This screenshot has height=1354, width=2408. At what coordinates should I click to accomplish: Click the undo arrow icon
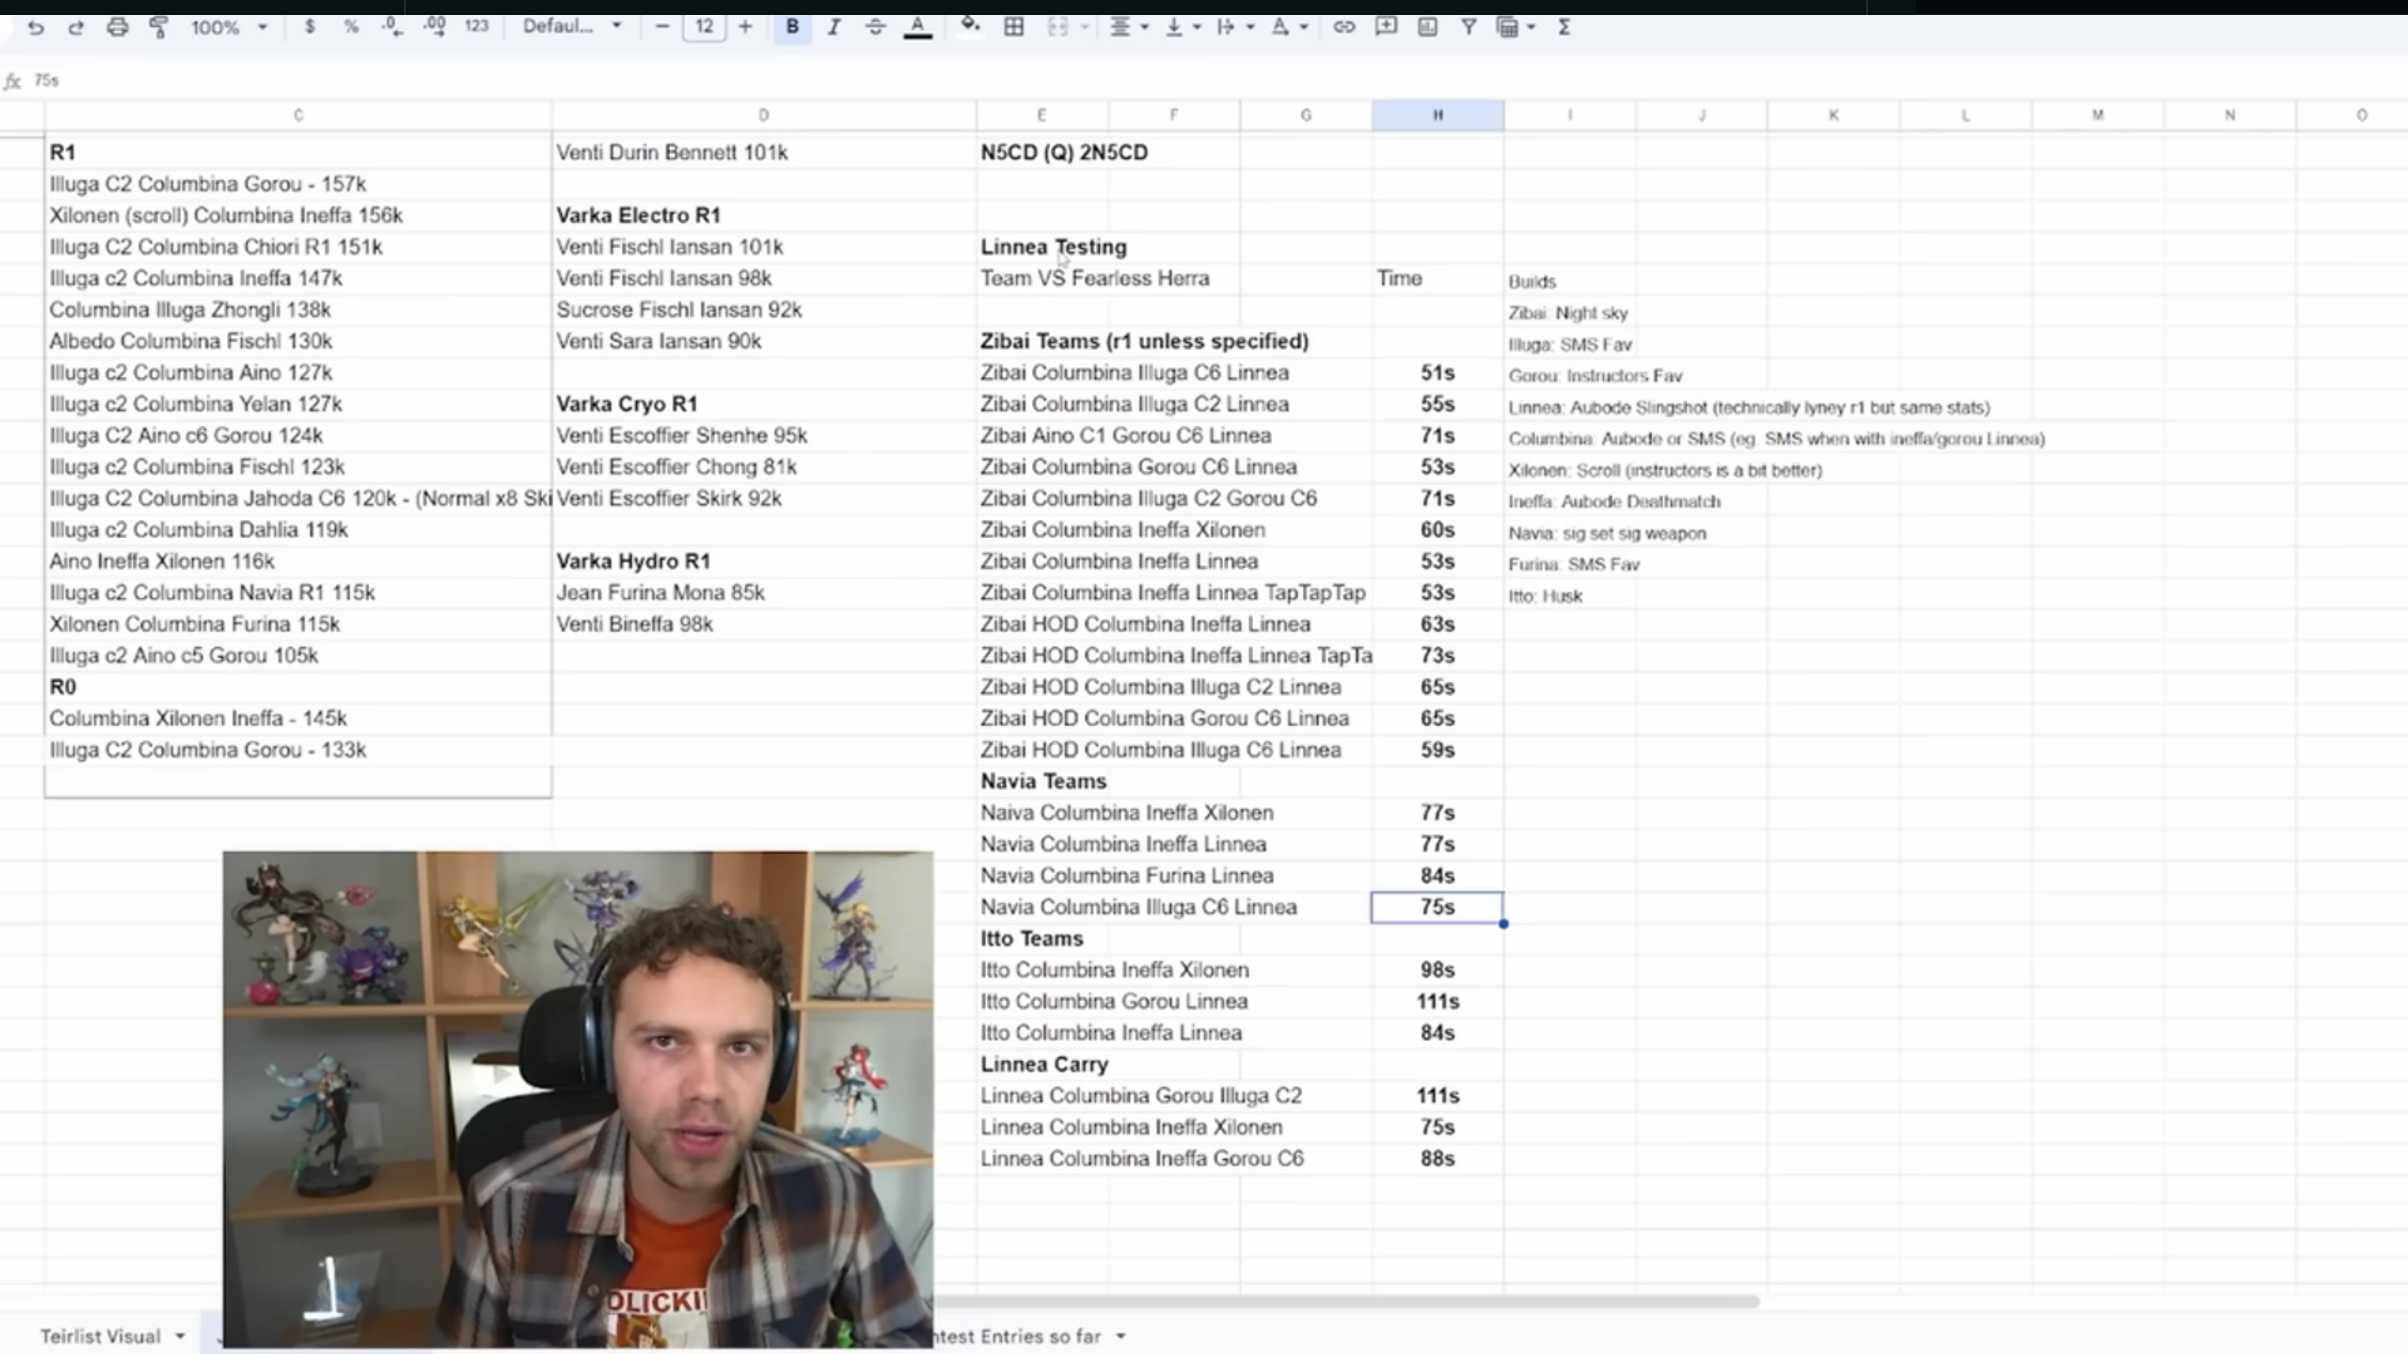point(35,27)
